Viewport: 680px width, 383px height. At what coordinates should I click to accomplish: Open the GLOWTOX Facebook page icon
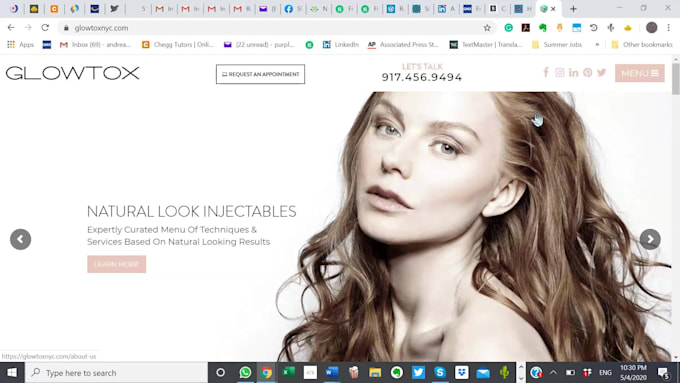(546, 72)
